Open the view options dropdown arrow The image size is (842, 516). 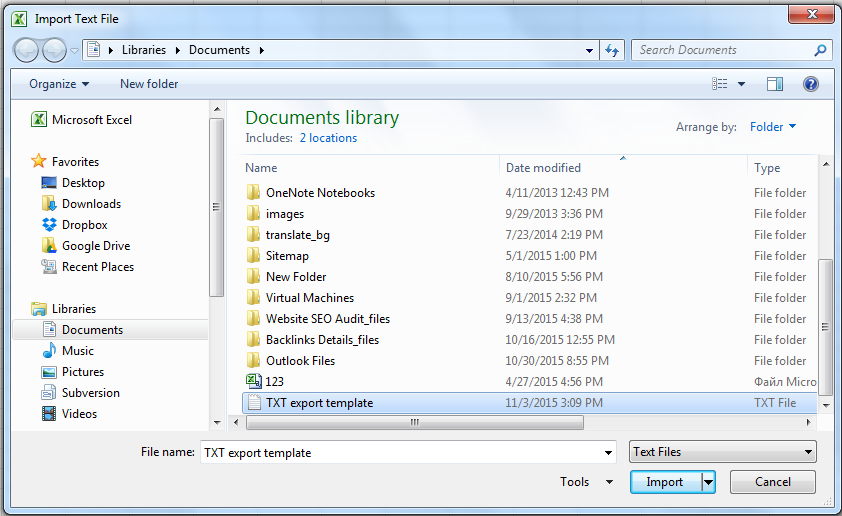[x=742, y=84]
